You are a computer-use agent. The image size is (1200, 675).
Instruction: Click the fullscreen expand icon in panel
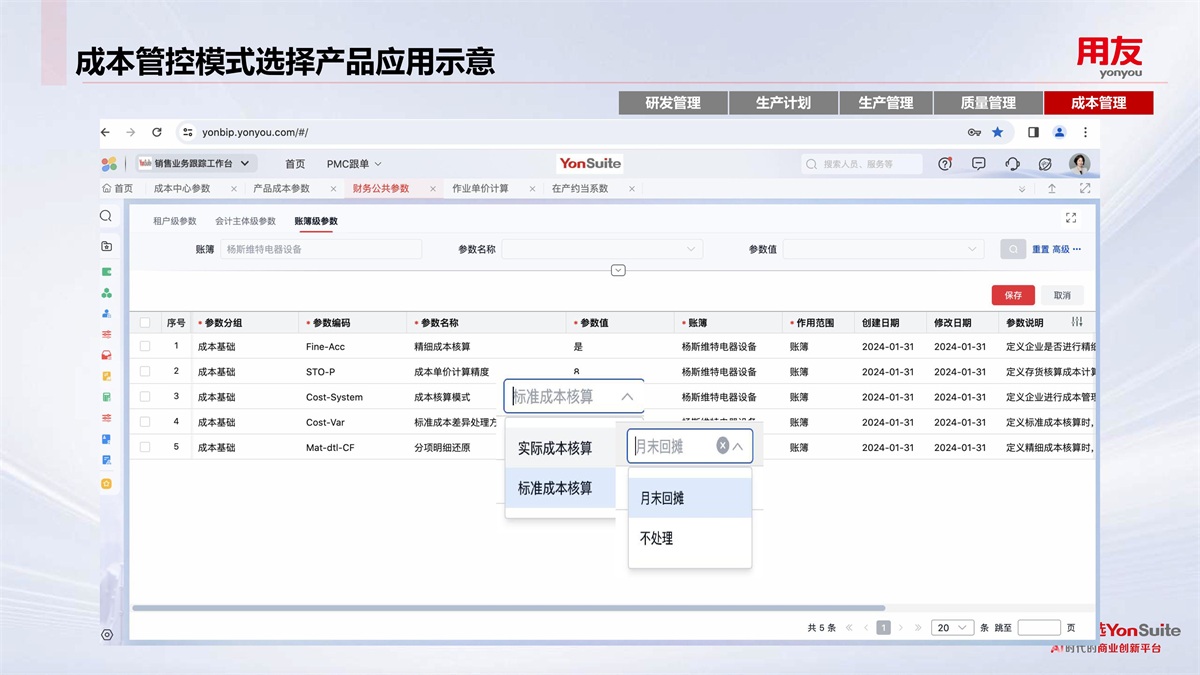(x=1071, y=218)
